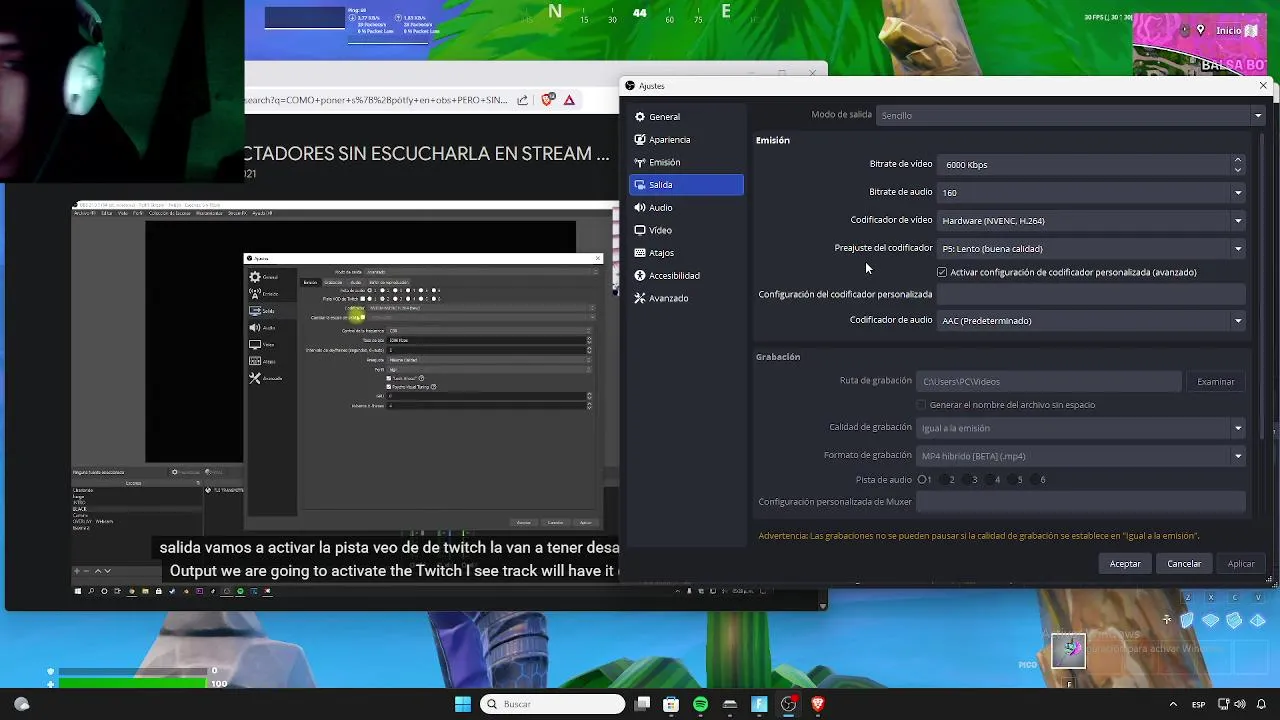
Task: Increase the Bitrate de vídeo value
Action: (x=1238, y=160)
